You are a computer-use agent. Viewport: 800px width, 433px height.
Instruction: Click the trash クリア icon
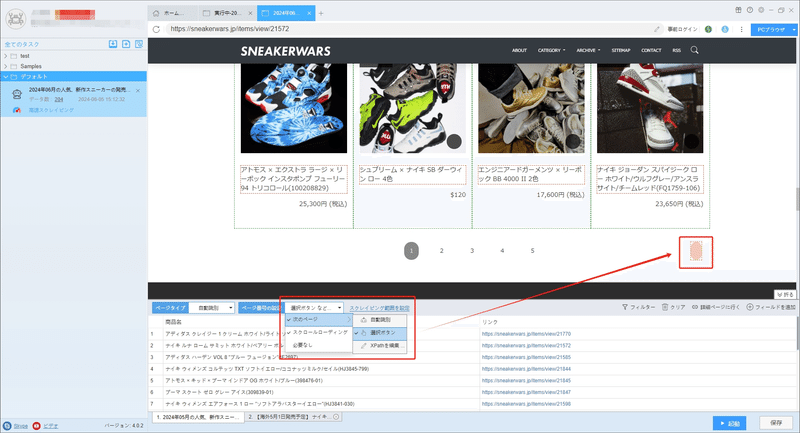pyautogui.click(x=665, y=307)
